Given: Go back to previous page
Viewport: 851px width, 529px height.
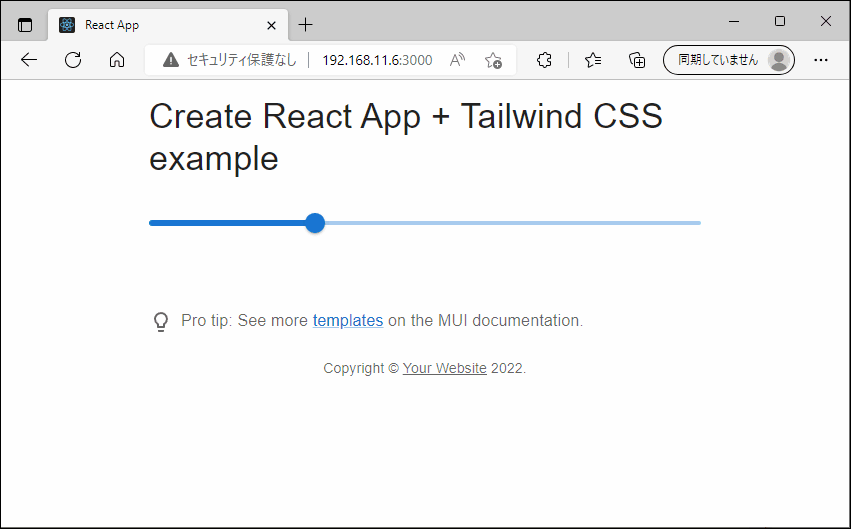Looking at the screenshot, I should (29, 60).
